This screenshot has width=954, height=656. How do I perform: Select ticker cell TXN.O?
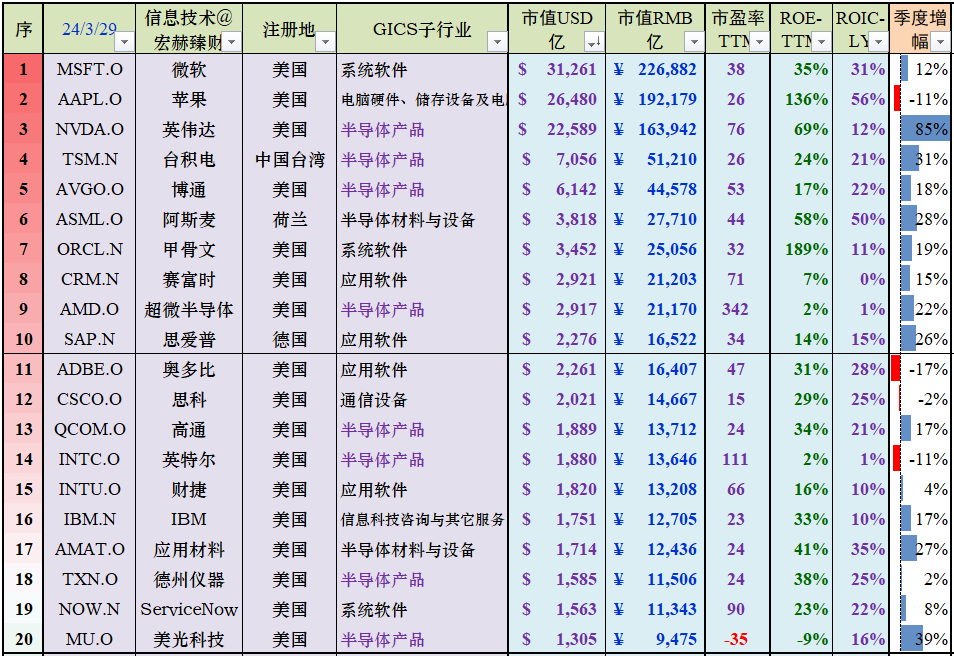click(89, 579)
